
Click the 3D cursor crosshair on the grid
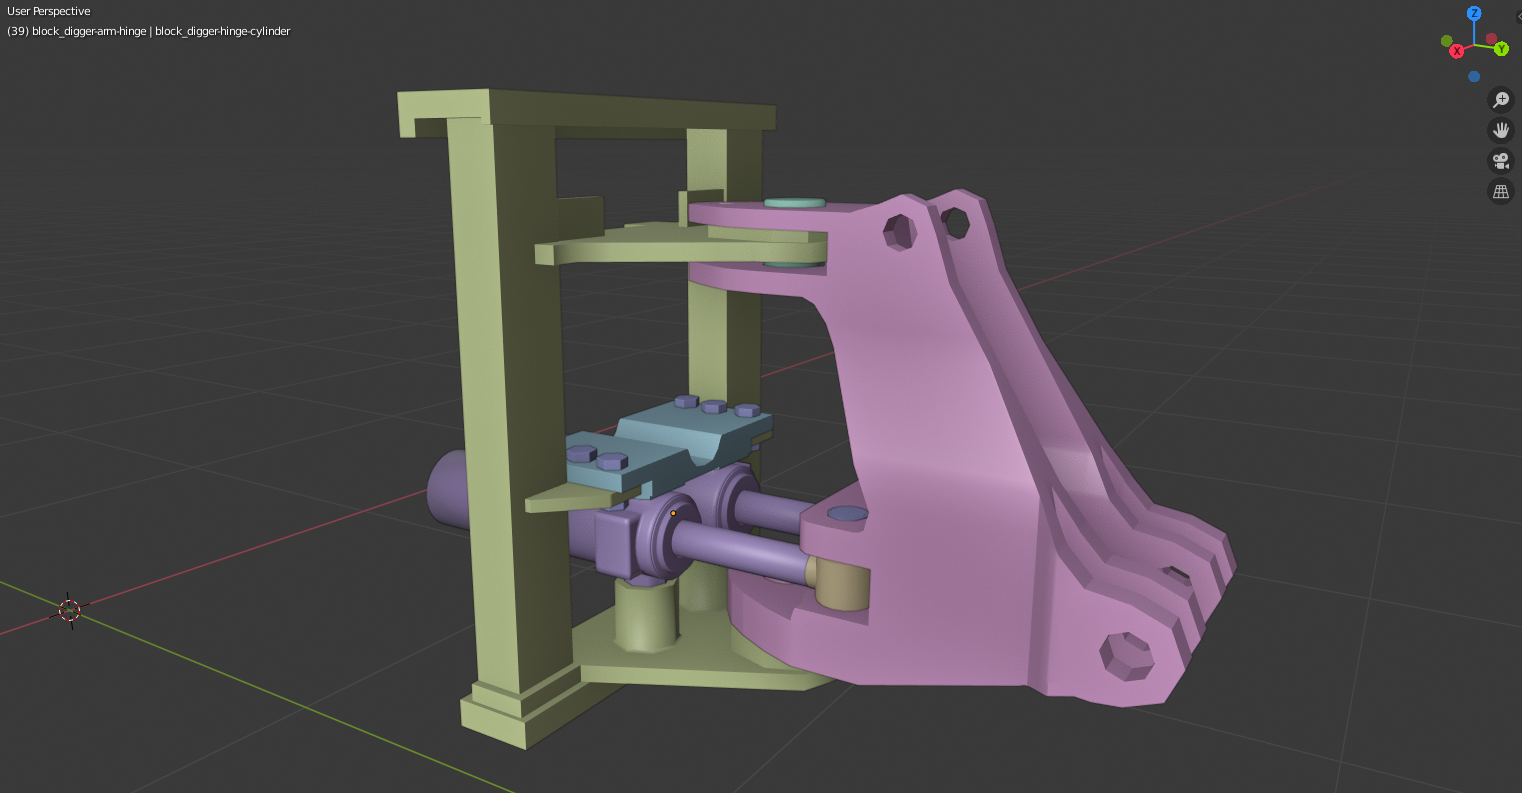coord(69,609)
